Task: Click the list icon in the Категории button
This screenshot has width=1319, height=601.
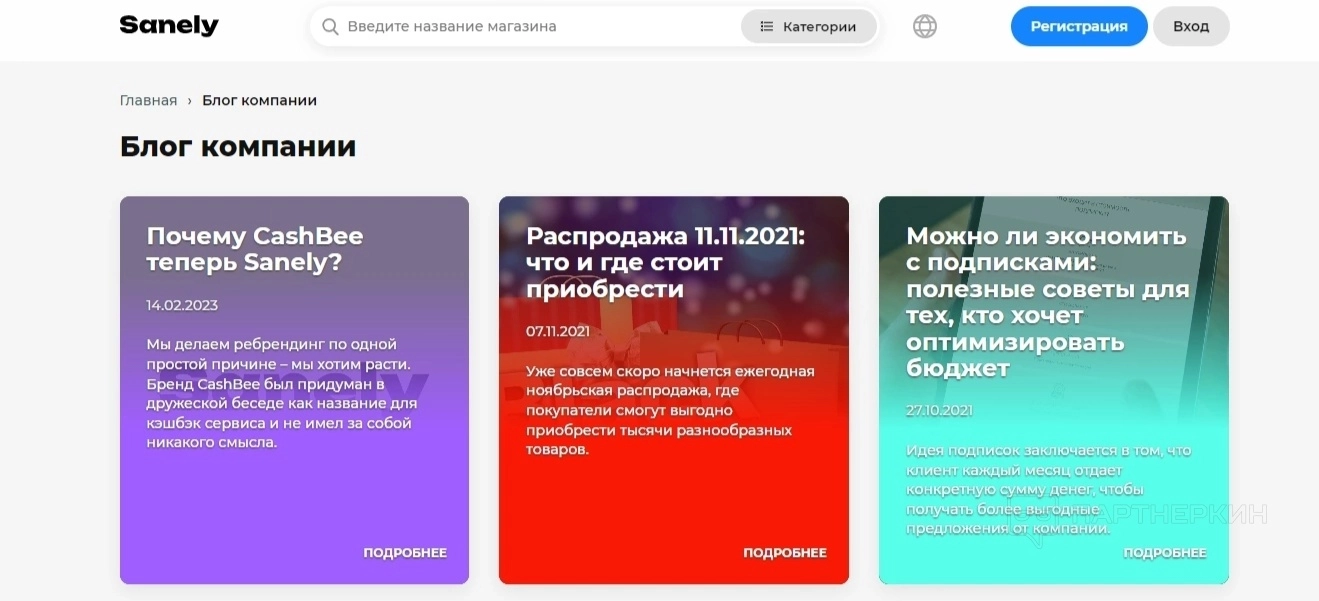Action: coord(767,27)
